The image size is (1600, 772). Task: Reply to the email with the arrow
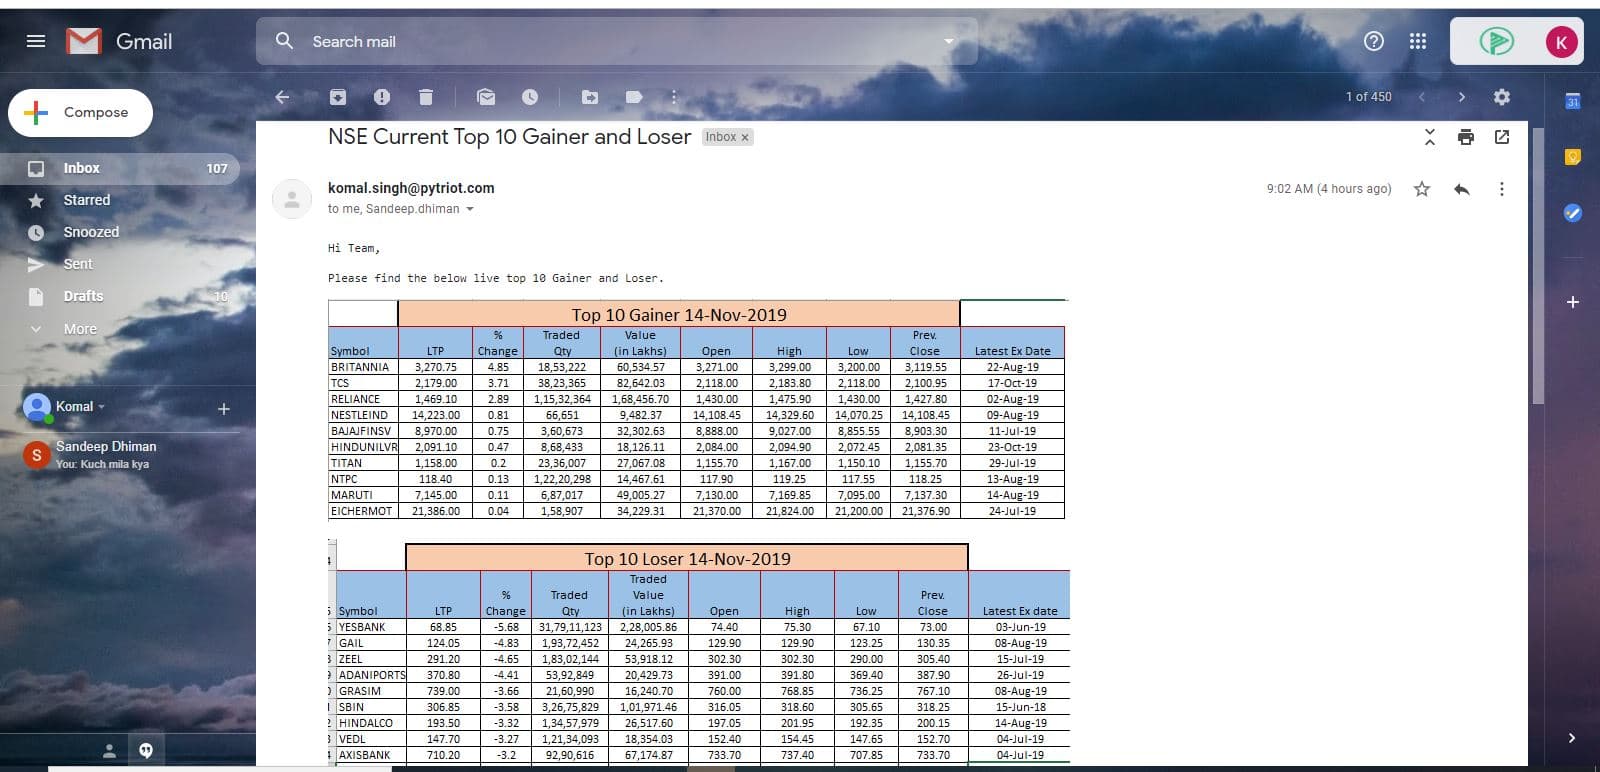point(1462,189)
